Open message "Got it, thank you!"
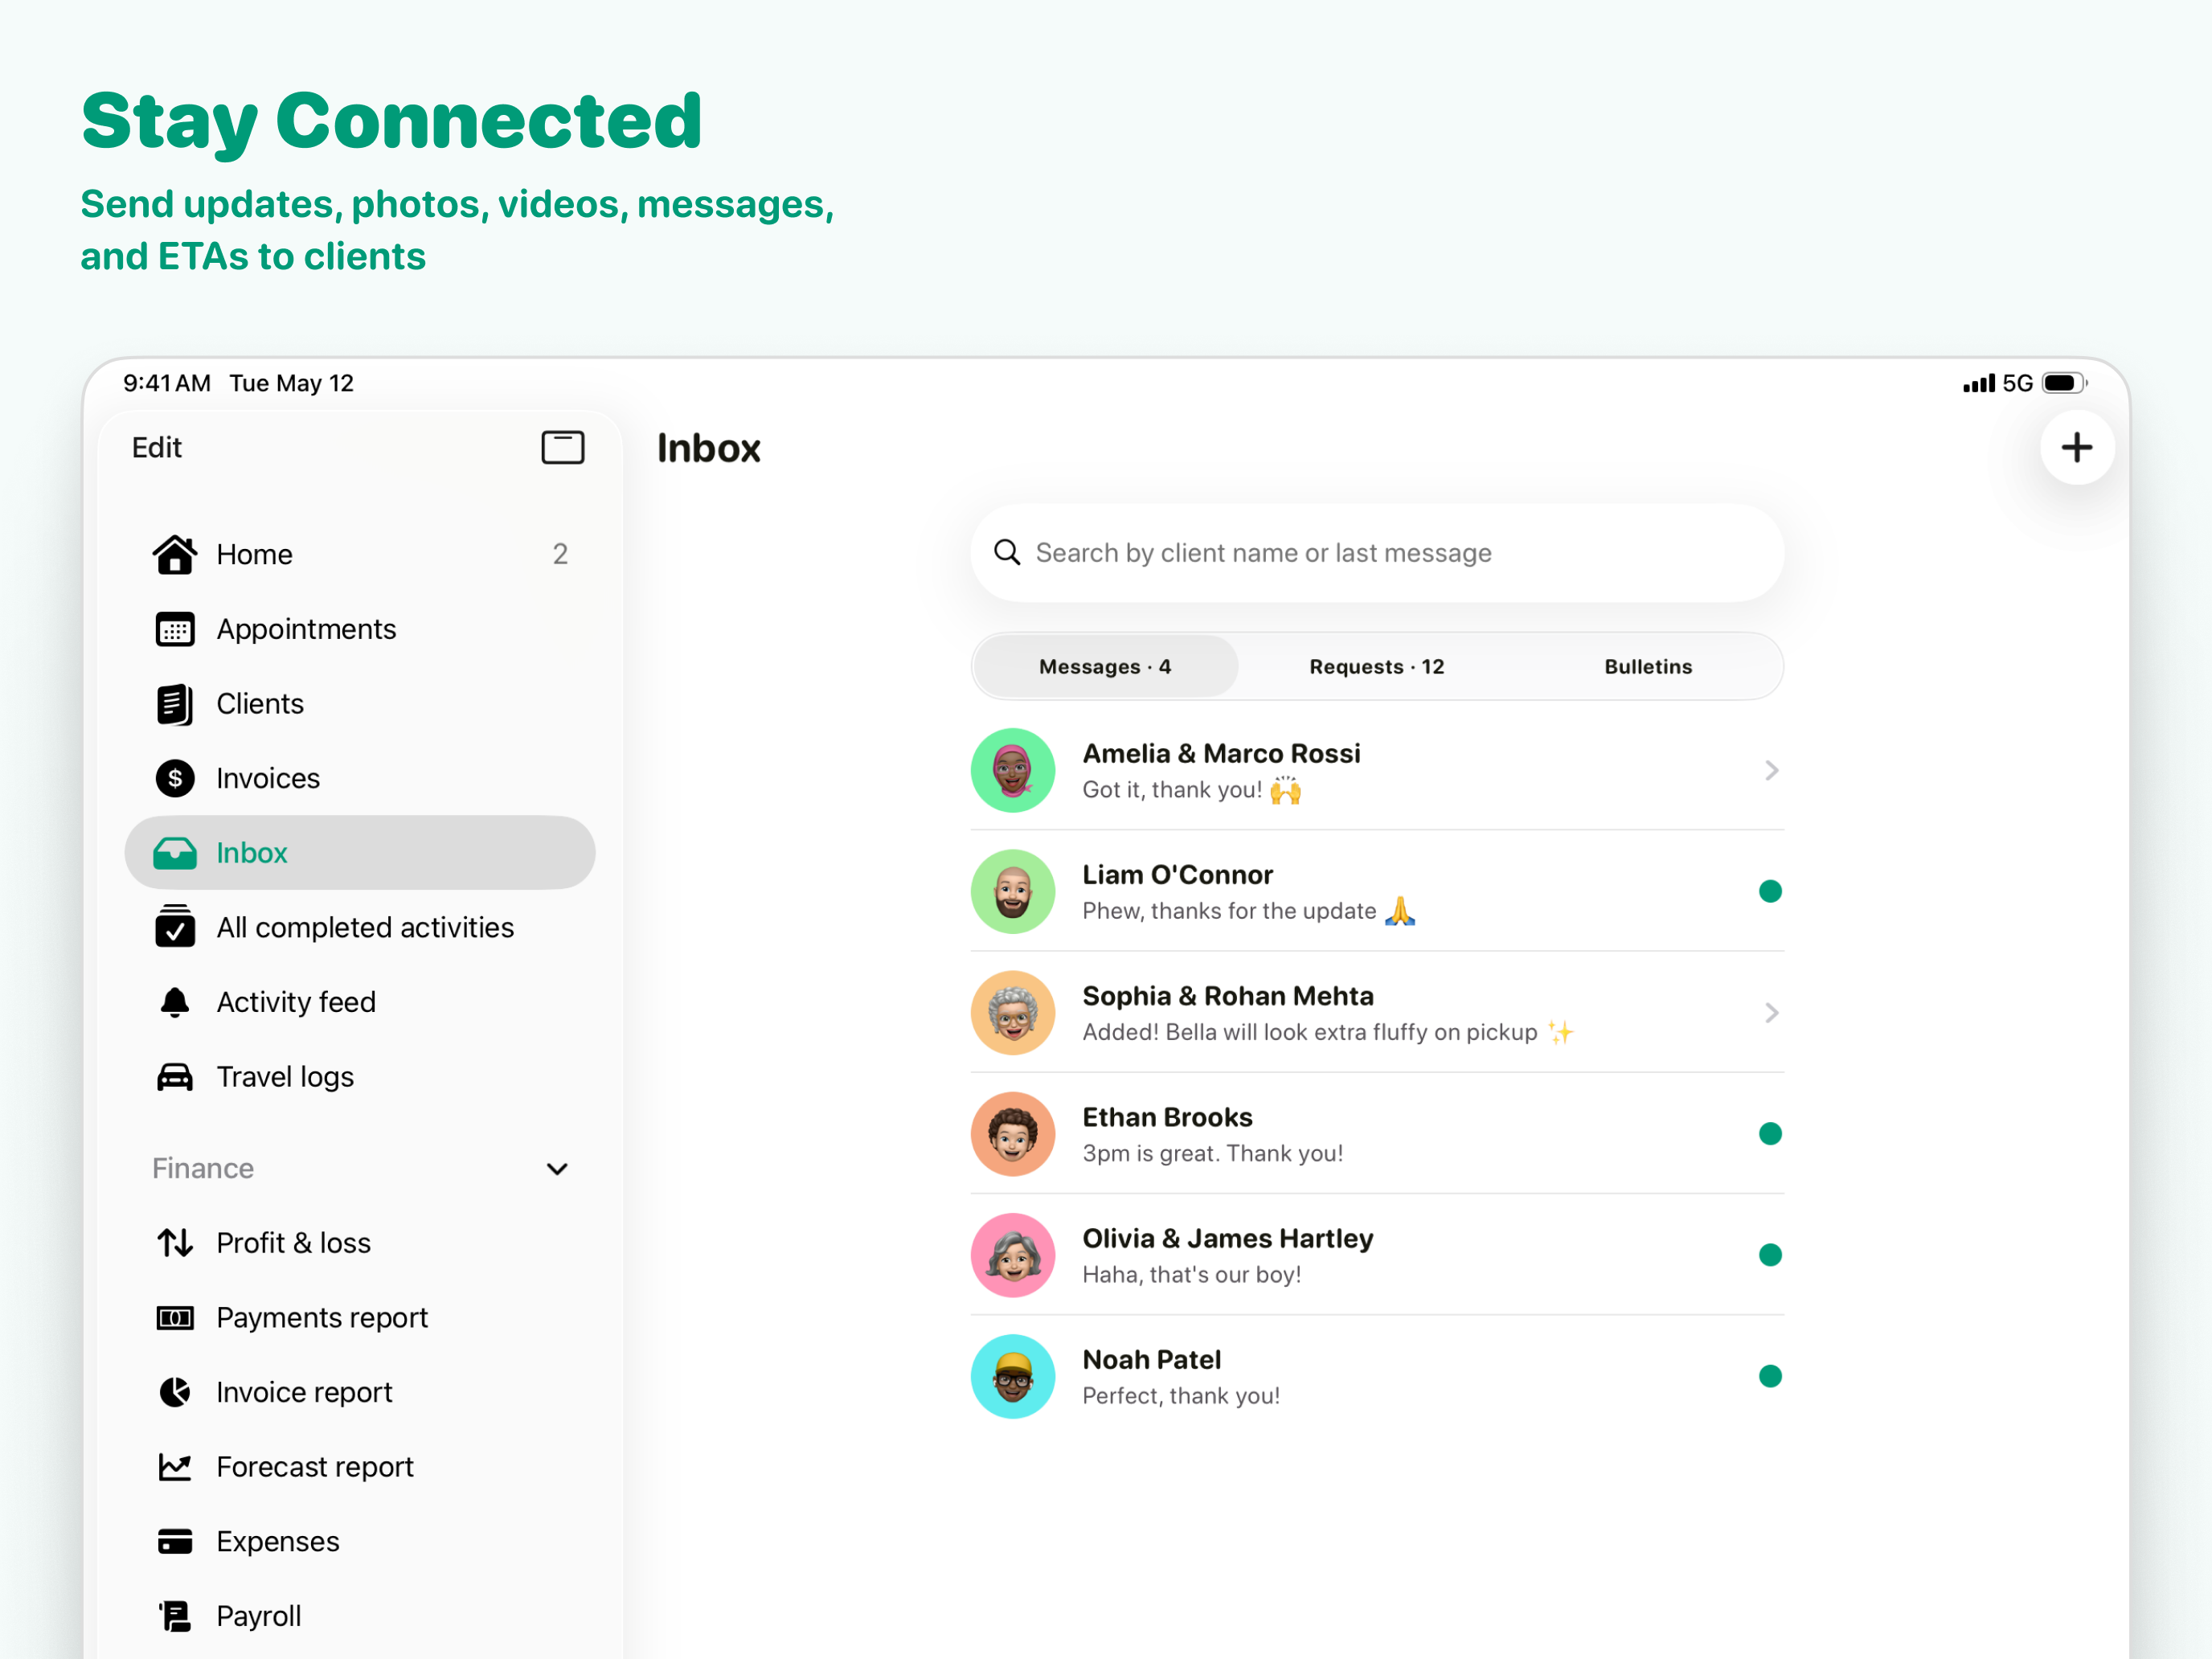 tap(1192, 790)
